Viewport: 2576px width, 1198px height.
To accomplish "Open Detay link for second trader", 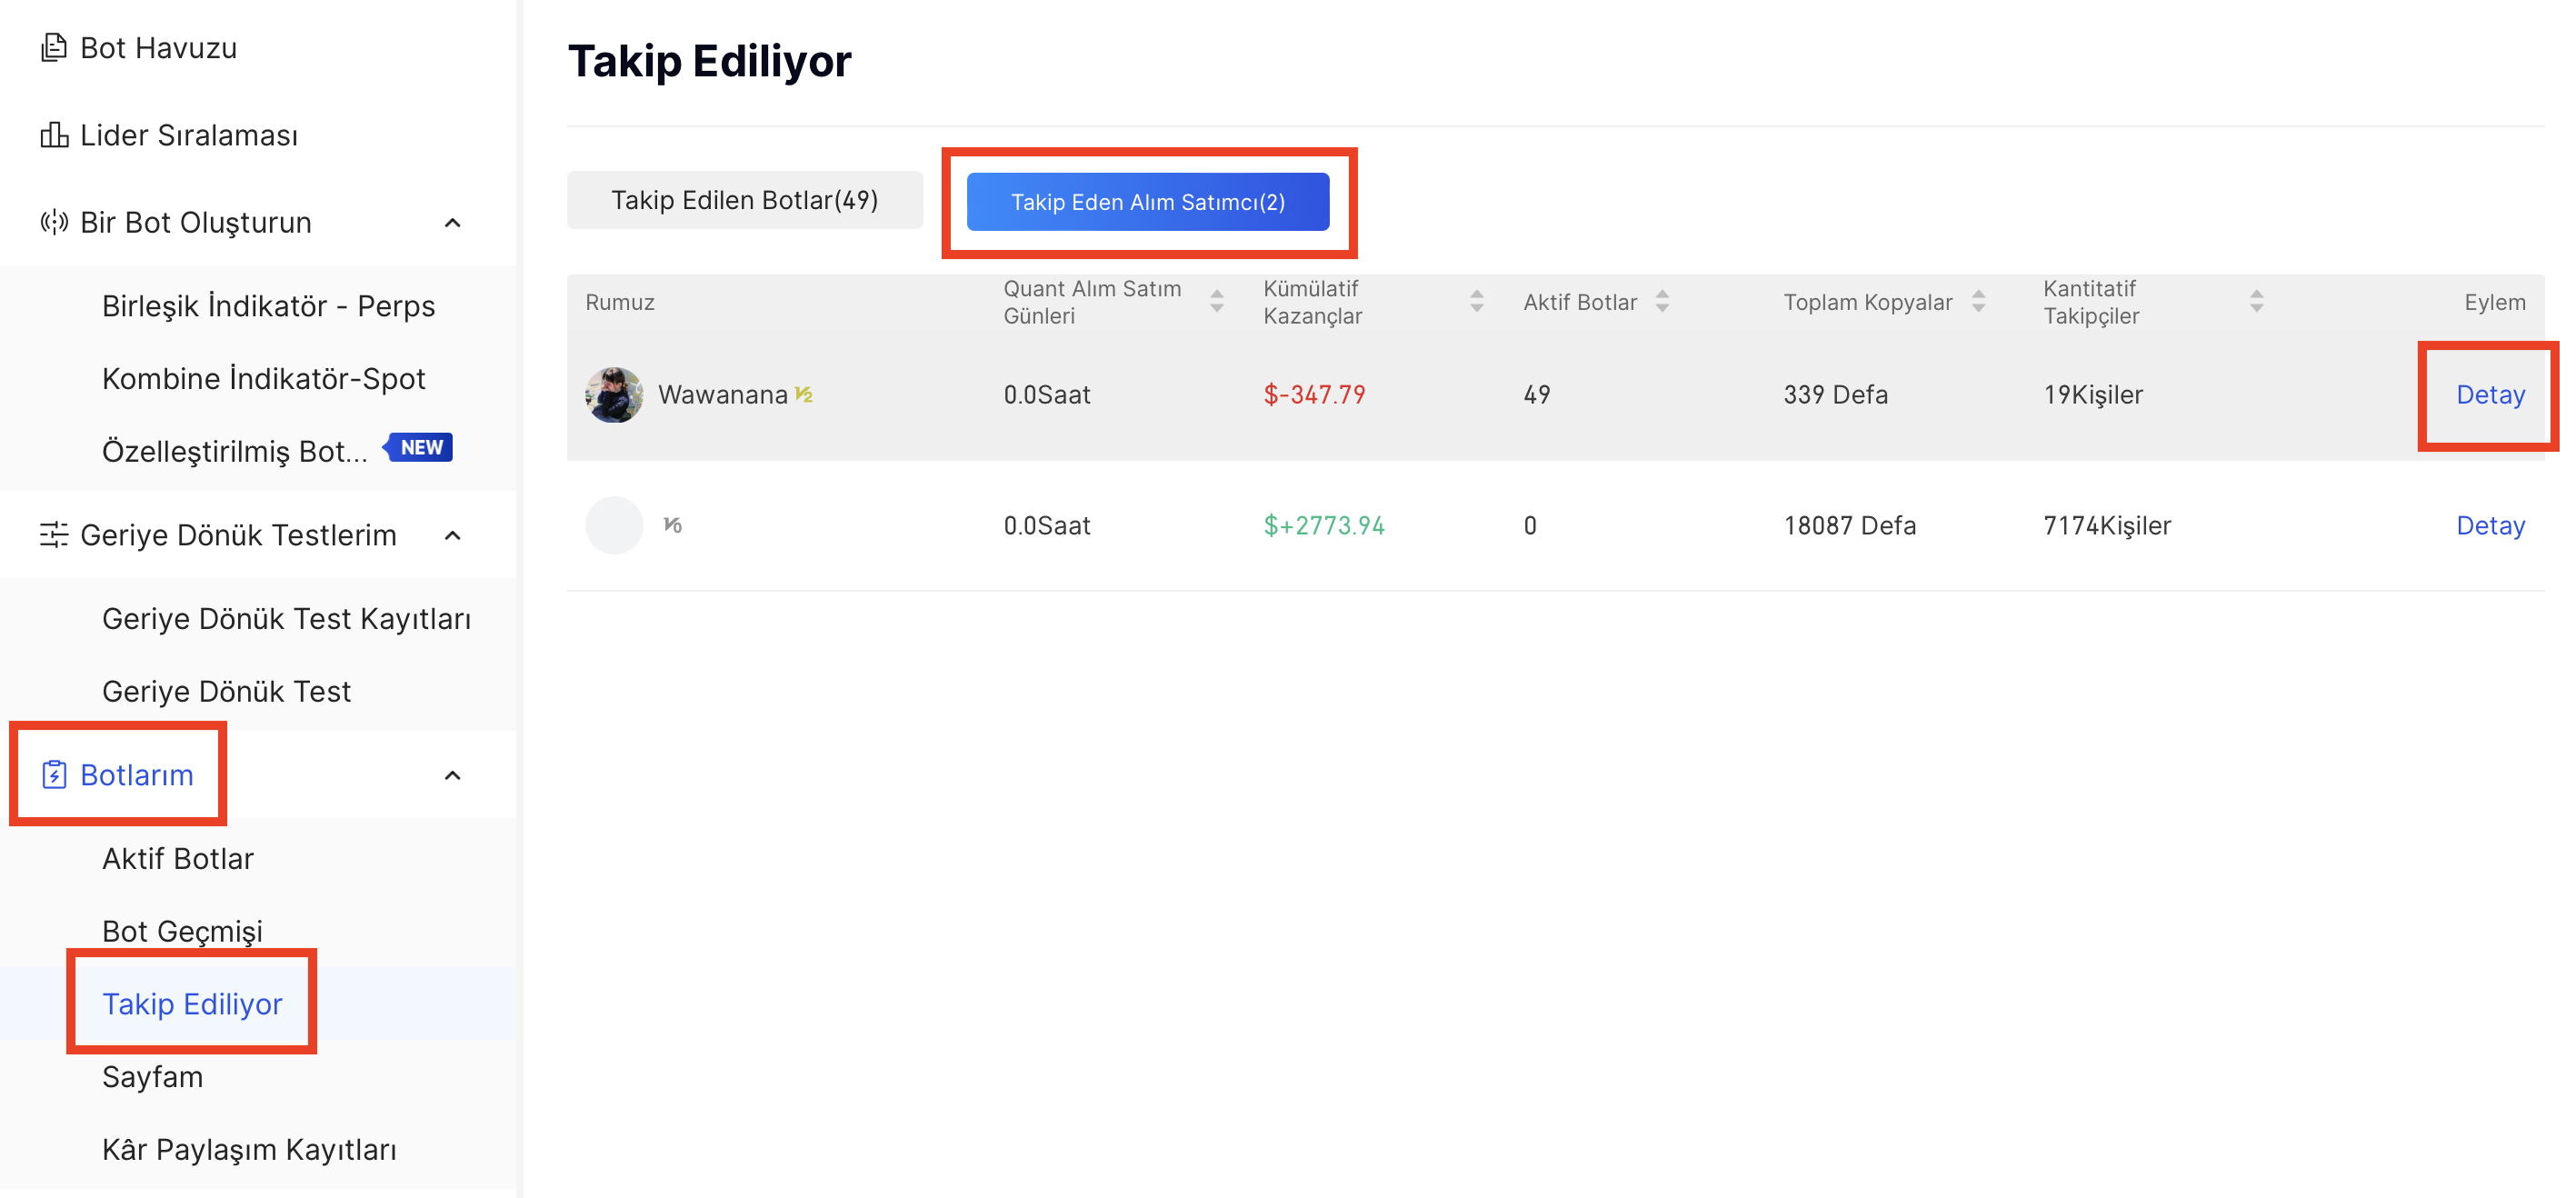I will tap(2489, 525).
